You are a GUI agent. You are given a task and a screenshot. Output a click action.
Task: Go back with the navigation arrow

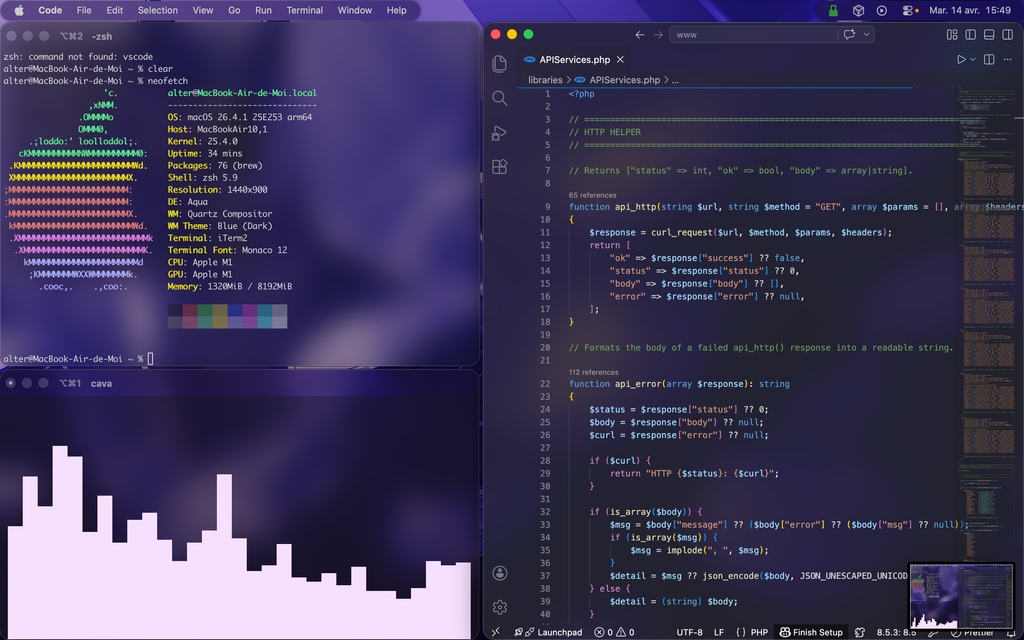pos(639,35)
